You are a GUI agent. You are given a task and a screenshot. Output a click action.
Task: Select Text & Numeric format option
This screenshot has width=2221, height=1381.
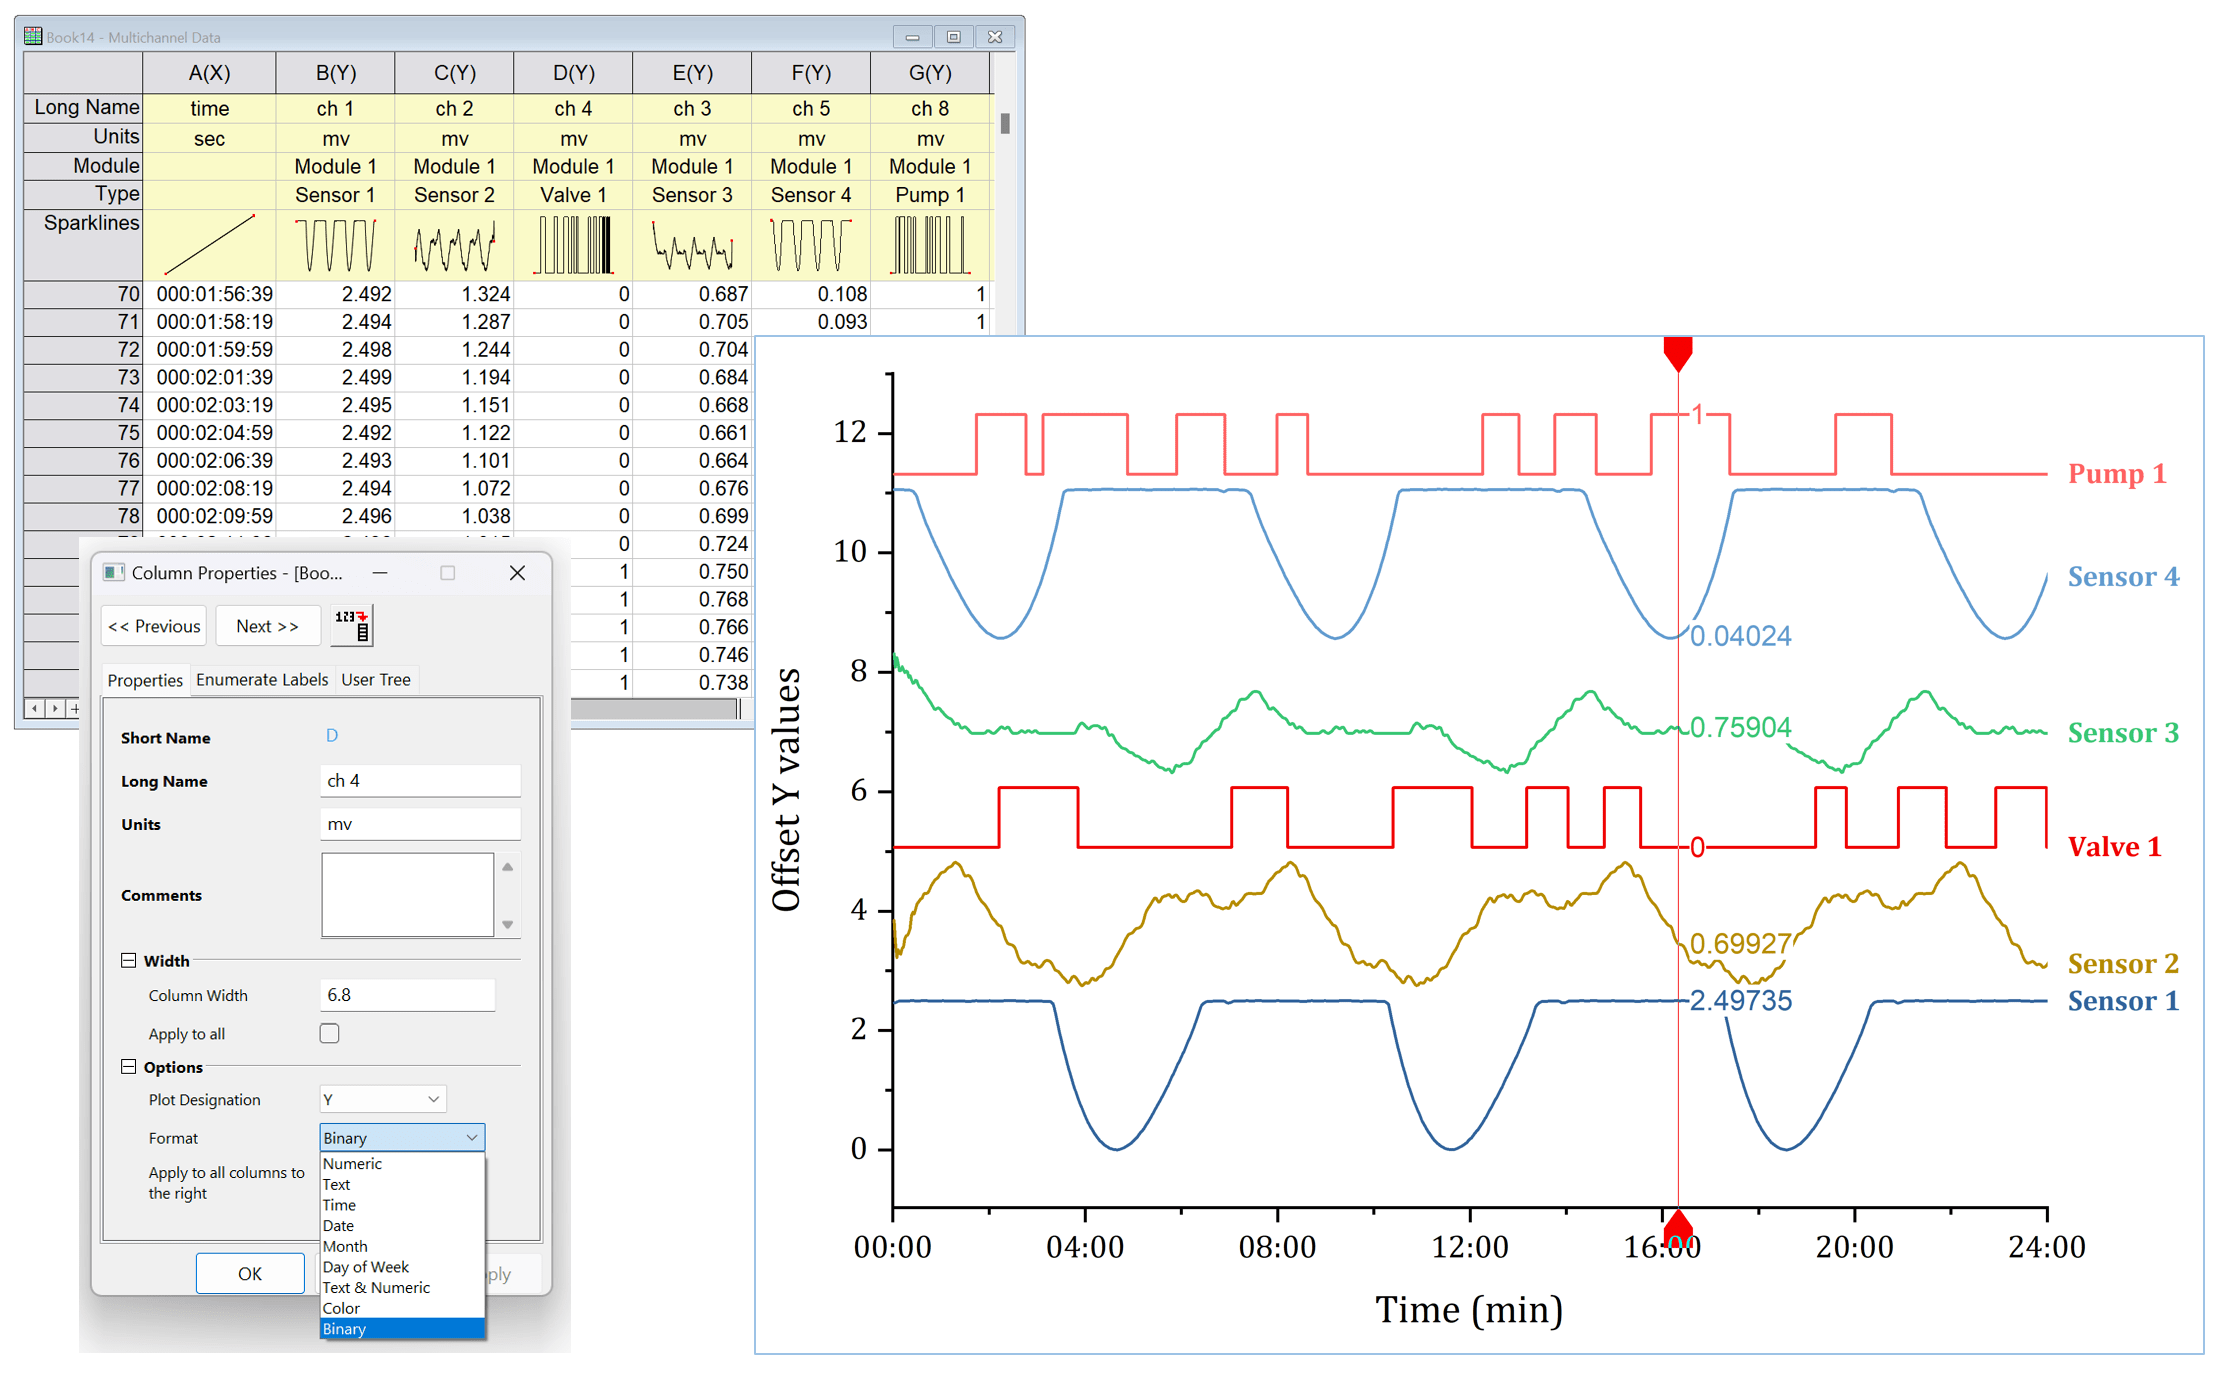pyautogui.click(x=376, y=1287)
